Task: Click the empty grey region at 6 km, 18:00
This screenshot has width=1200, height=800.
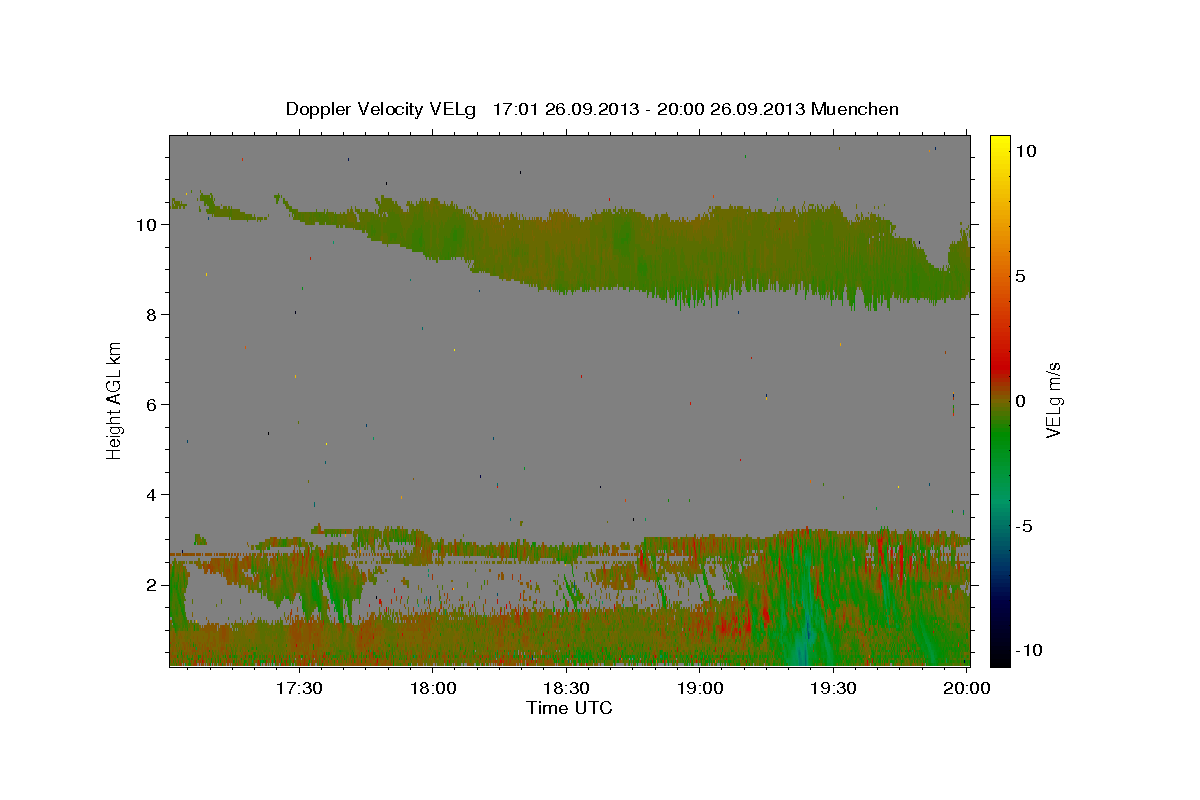Action: 432,405
